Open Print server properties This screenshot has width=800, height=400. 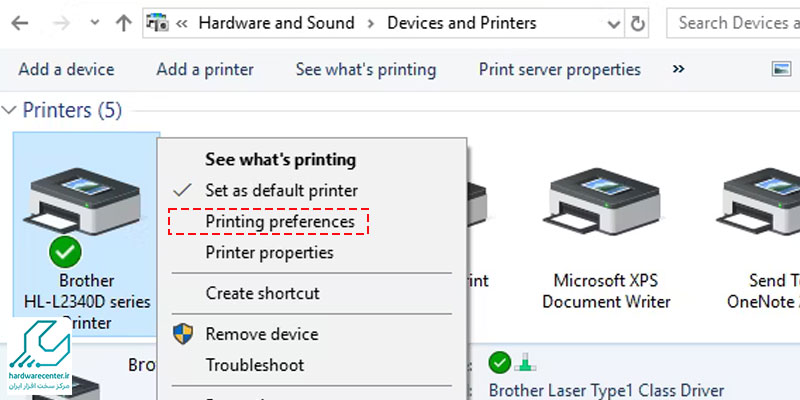tap(560, 69)
